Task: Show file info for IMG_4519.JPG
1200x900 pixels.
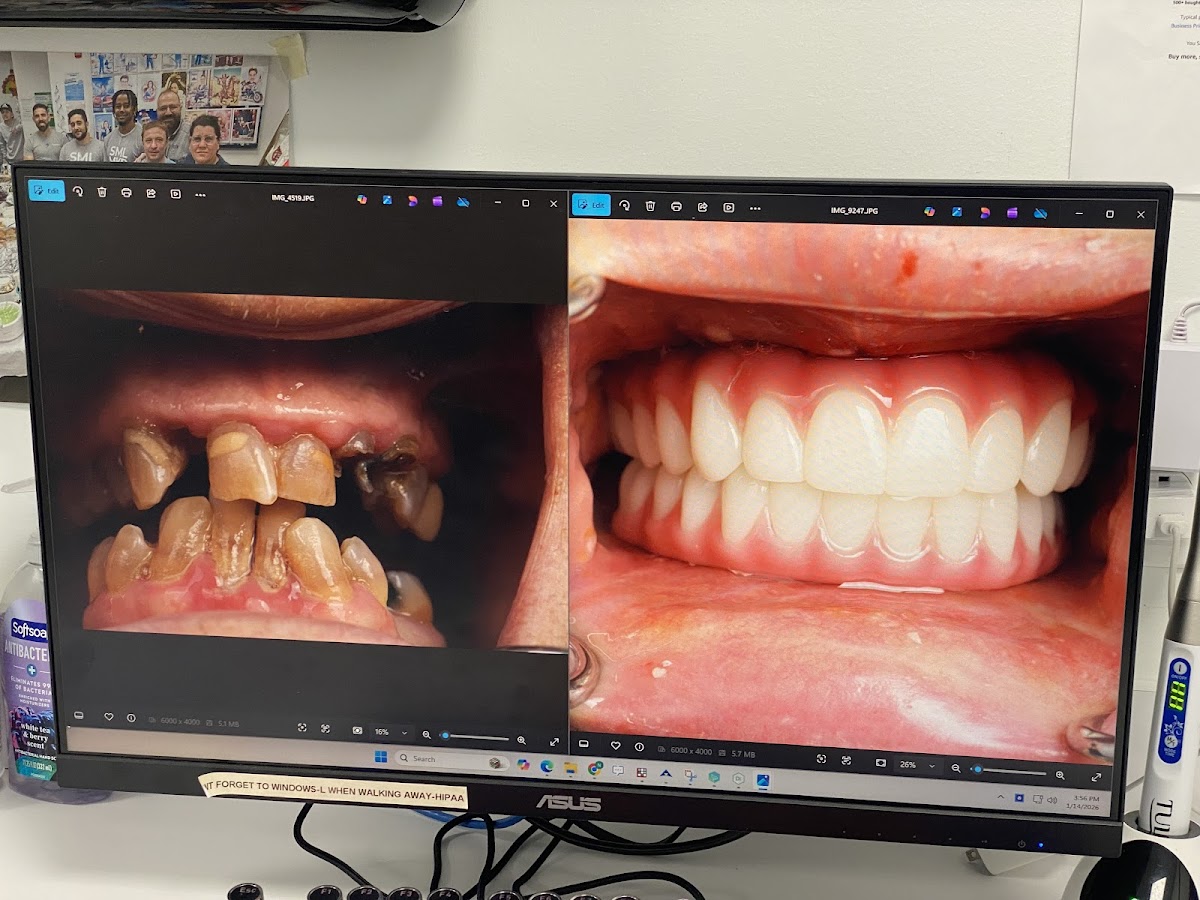Action: point(131,718)
